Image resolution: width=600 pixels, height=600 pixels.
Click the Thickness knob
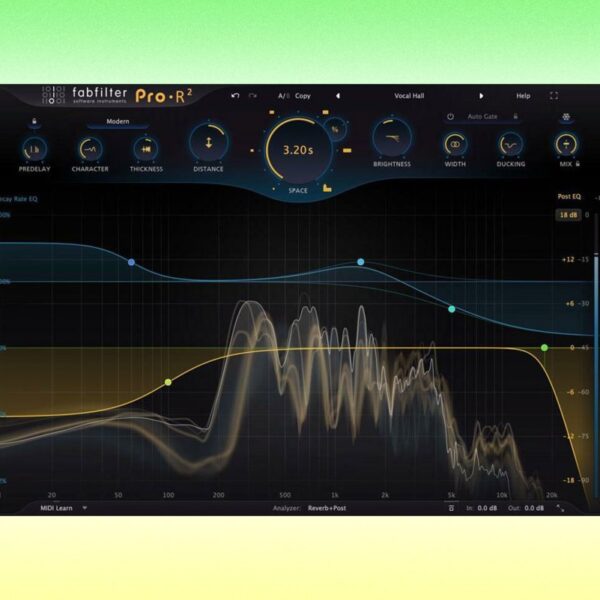pyautogui.click(x=146, y=149)
